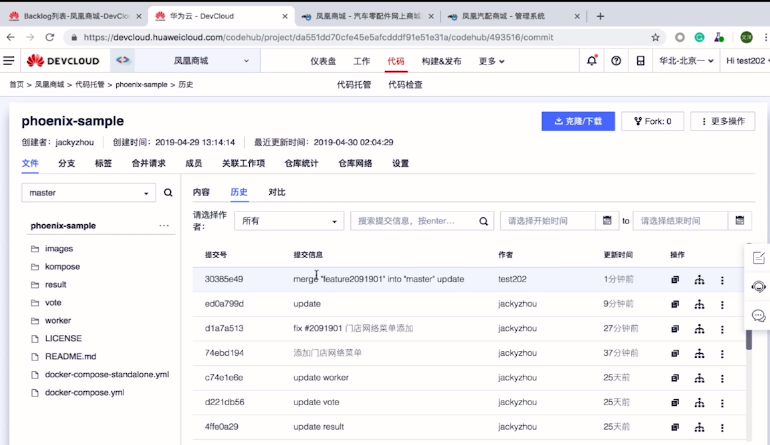The width and height of the screenshot is (770, 445).
Task: Click the feedback note icon on right sidebar
Action: coord(759,257)
